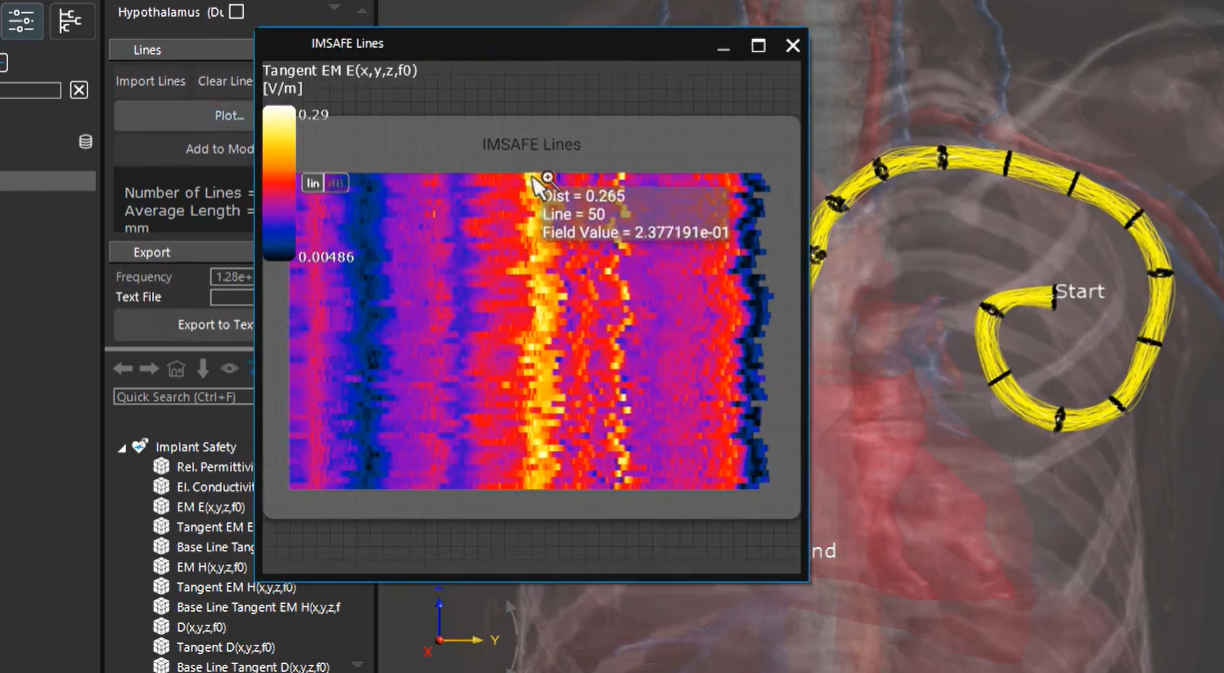Viewport: 1224px width, 673px height.
Task: Navigate back with the left arrow icon
Action: (x=122, y=369)
